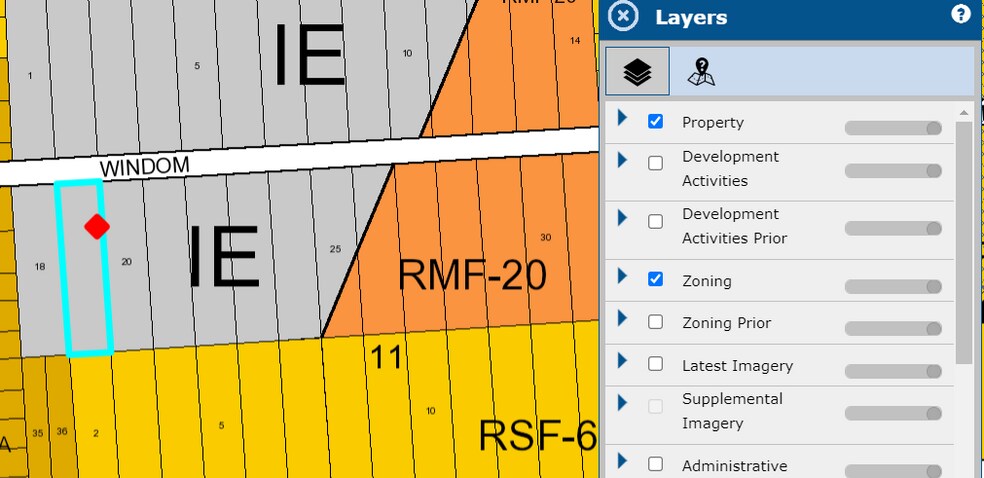984x478 pixels.
Task: Uncheck the Property layer checkbox
Action: click(x=656, y=121)
